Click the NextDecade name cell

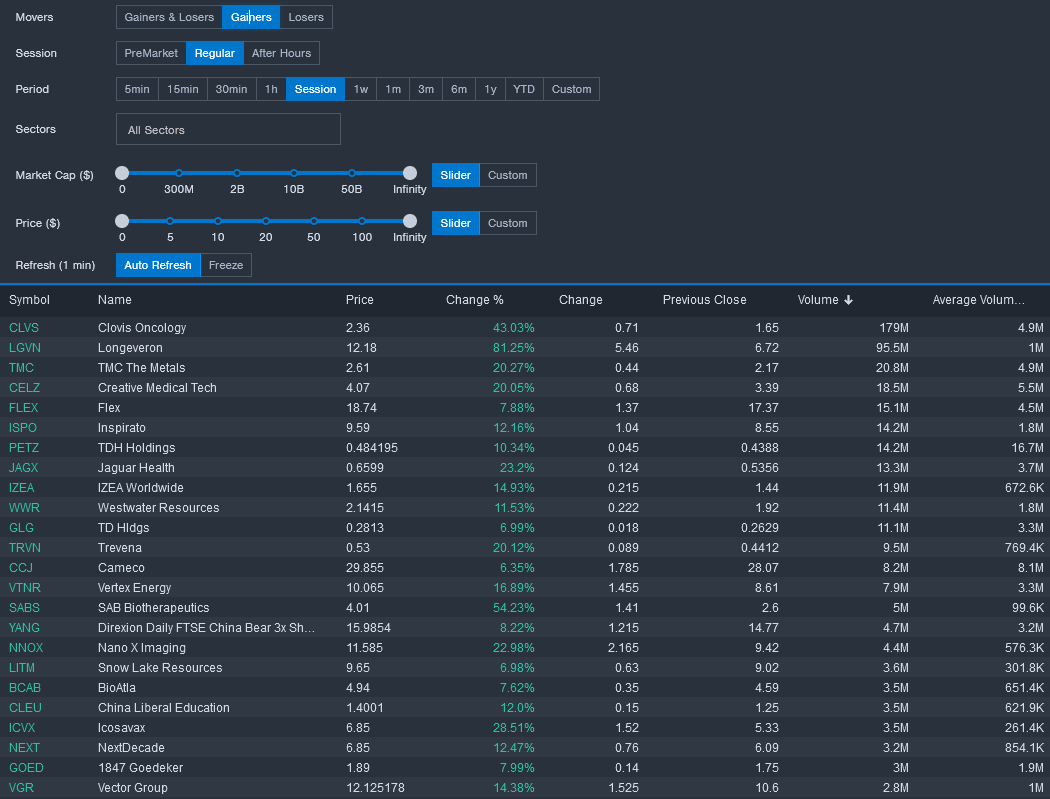pos(131,748)
